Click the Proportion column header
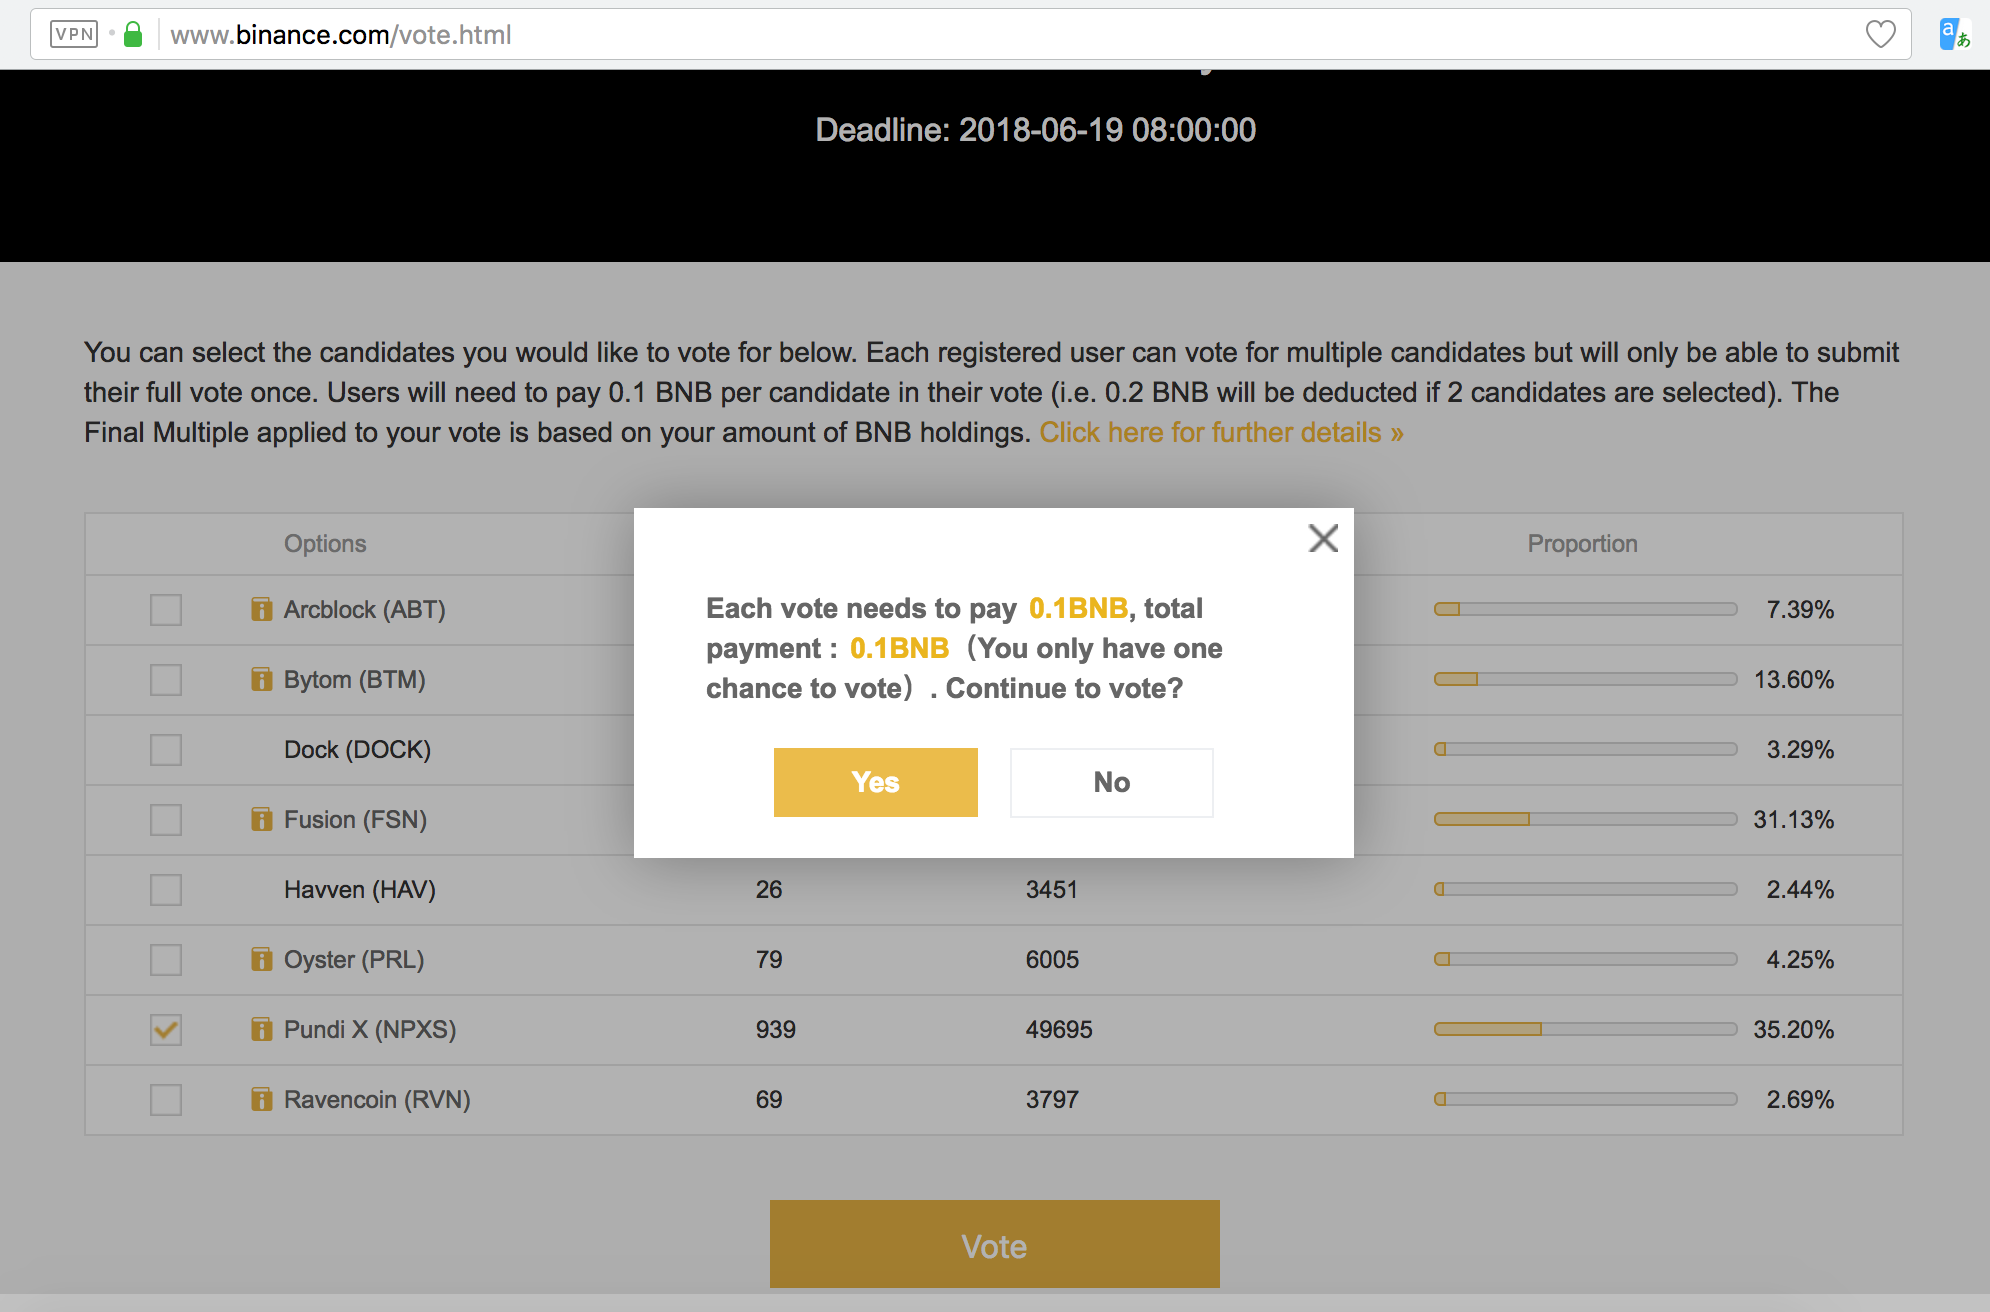Image resolution: width=1990 pixels, height=1312 pixels. [x=1582, y=544]
